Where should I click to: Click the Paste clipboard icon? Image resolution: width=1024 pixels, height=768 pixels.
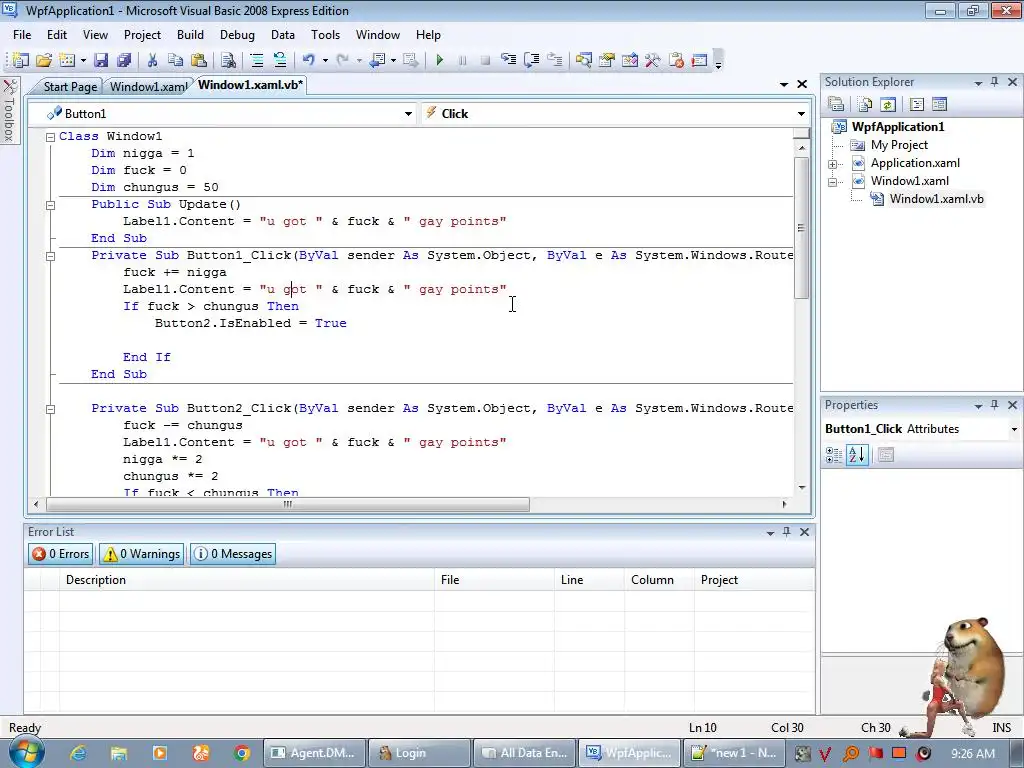[199, 61]
